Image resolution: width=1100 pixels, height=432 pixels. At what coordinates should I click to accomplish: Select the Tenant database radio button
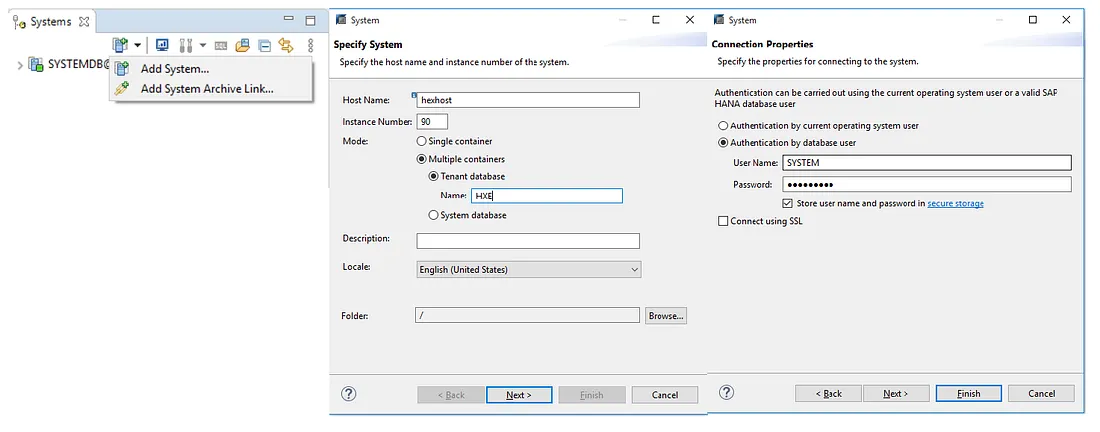point(434,176)
